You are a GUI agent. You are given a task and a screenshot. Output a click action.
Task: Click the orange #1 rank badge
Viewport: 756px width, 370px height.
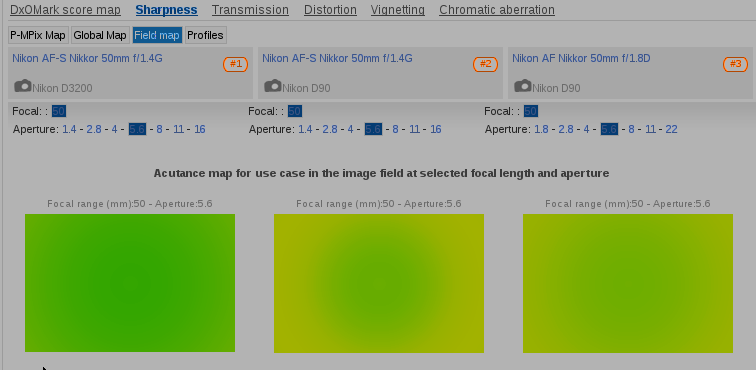coord(235,64)
